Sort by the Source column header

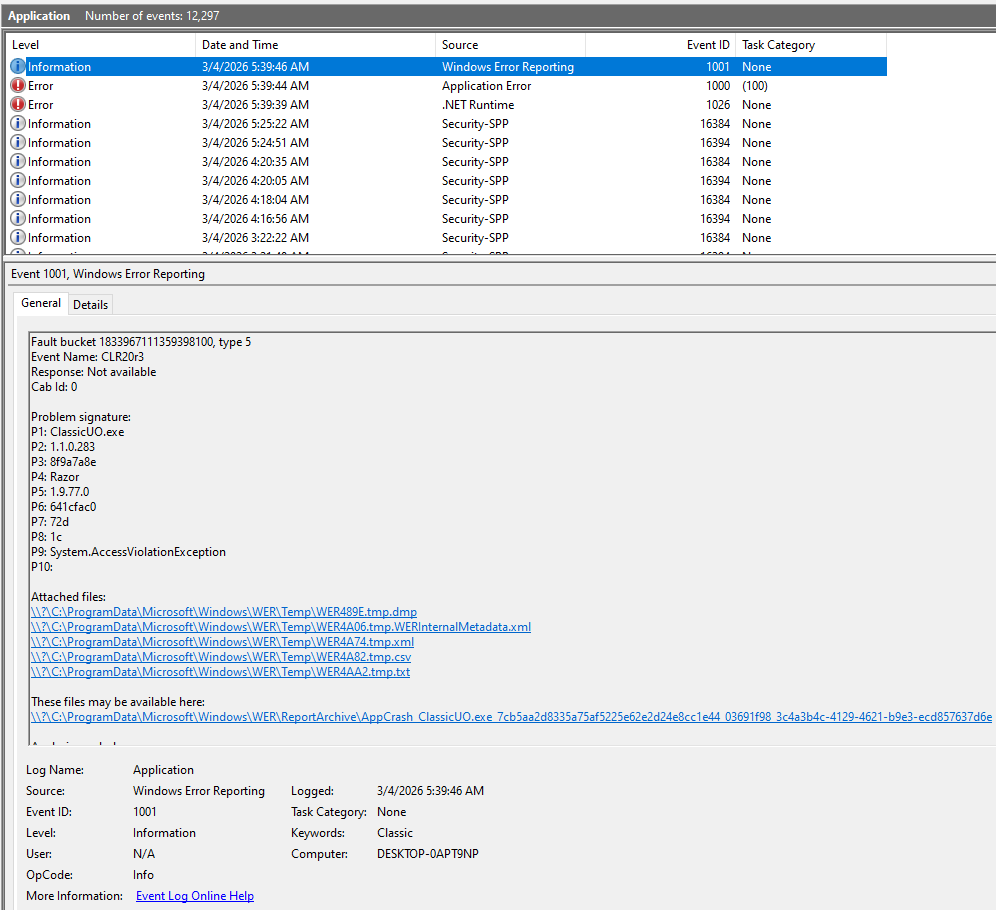[x=510, y=45]
